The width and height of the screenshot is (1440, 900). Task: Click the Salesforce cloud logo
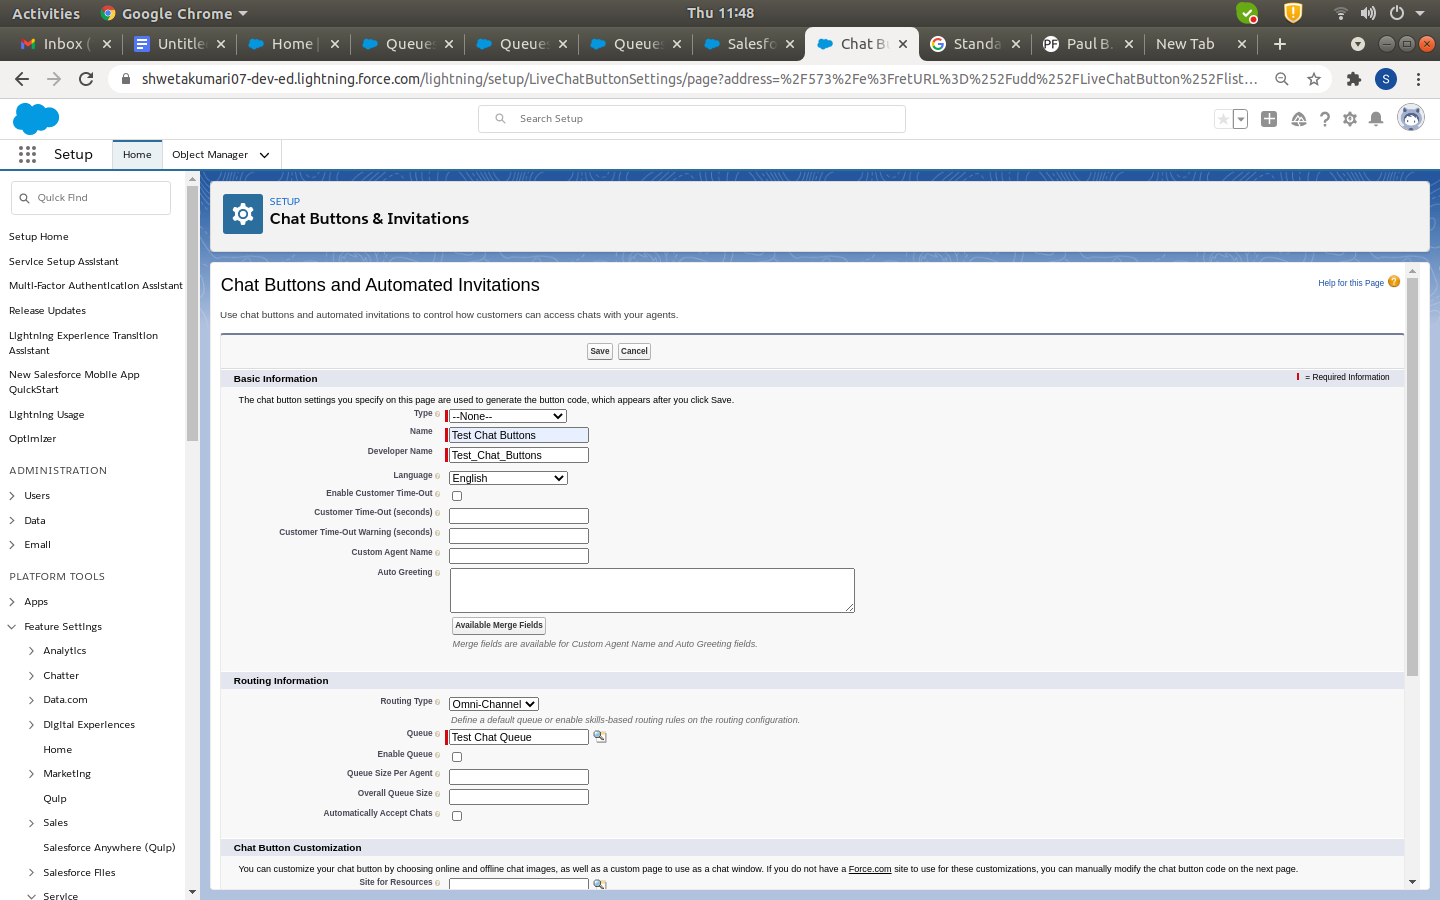(x=36, y=119)
